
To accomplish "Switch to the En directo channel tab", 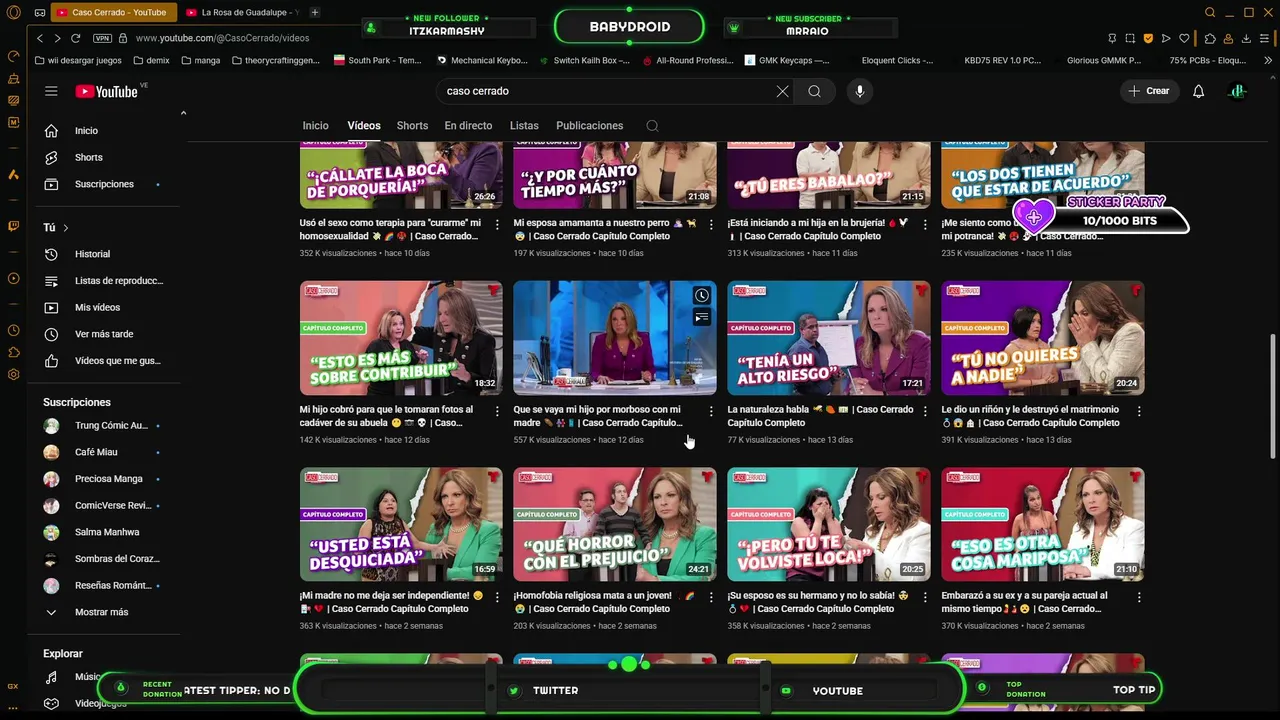I will point(468,126).
